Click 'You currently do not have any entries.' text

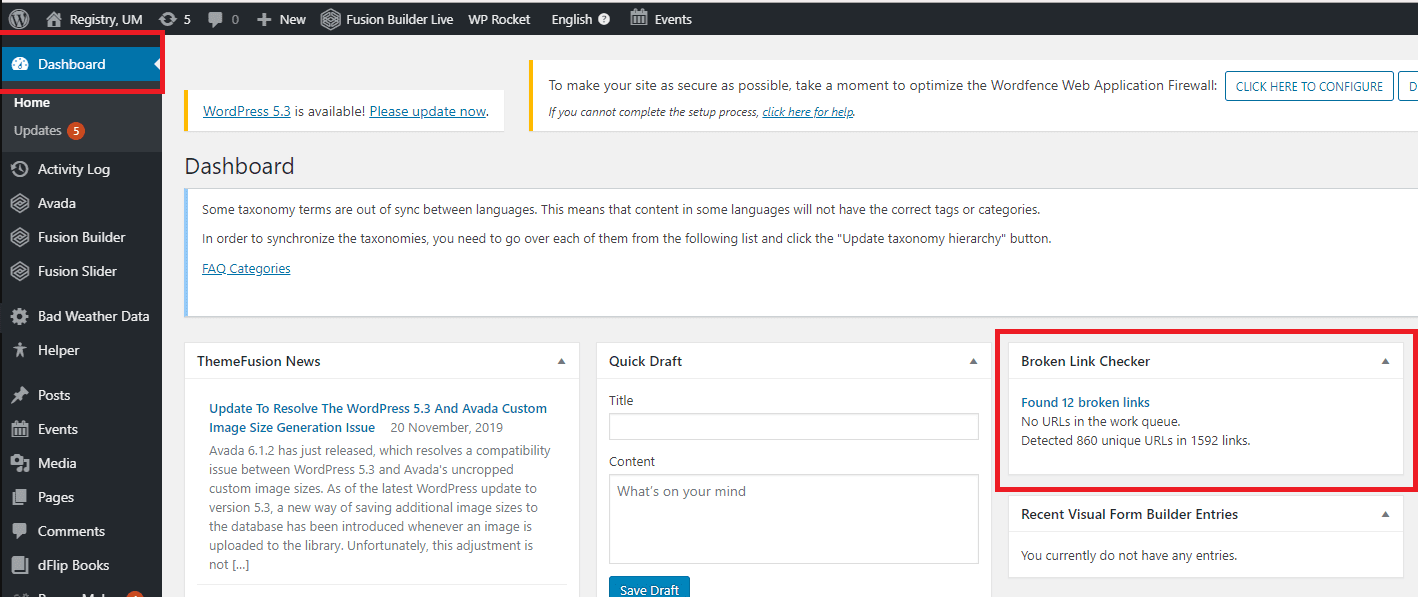[1129, 555]
